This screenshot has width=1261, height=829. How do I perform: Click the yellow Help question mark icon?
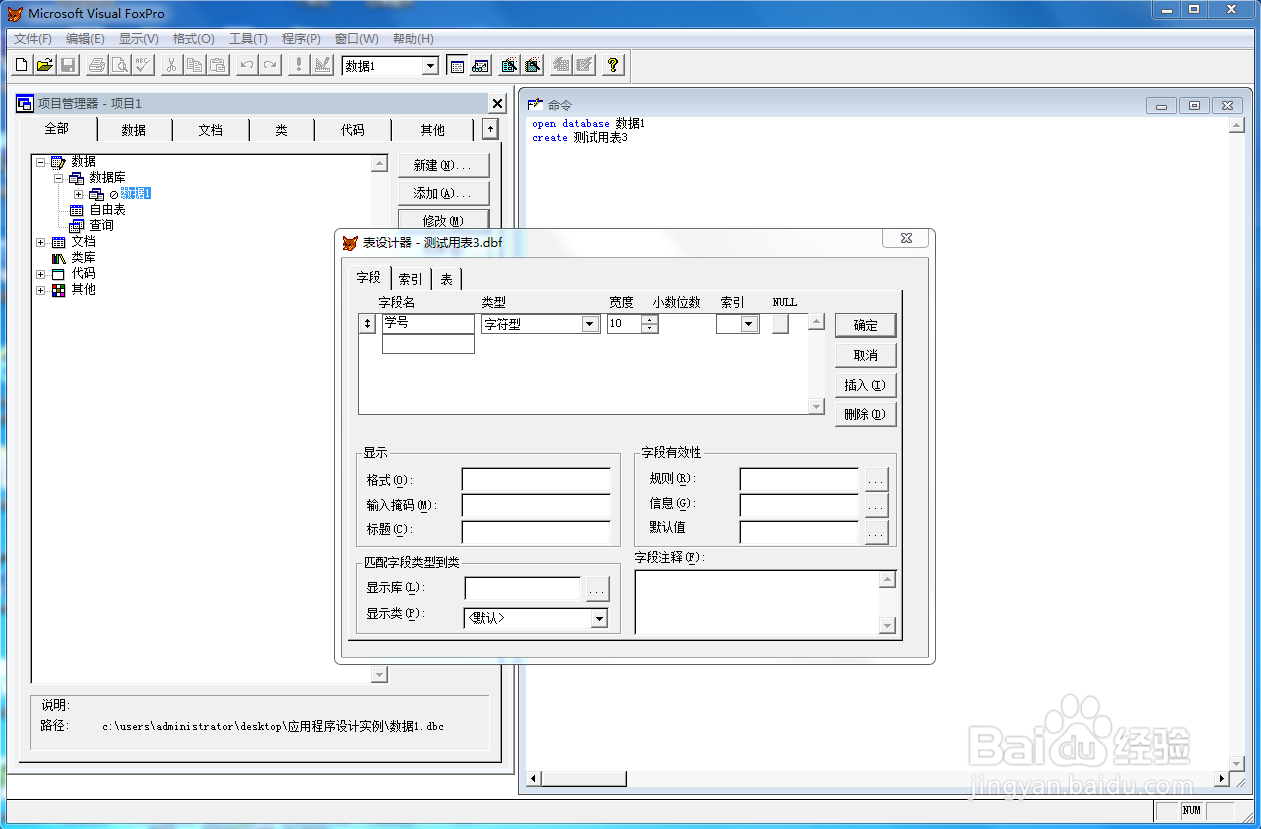(x=613, y=65)
